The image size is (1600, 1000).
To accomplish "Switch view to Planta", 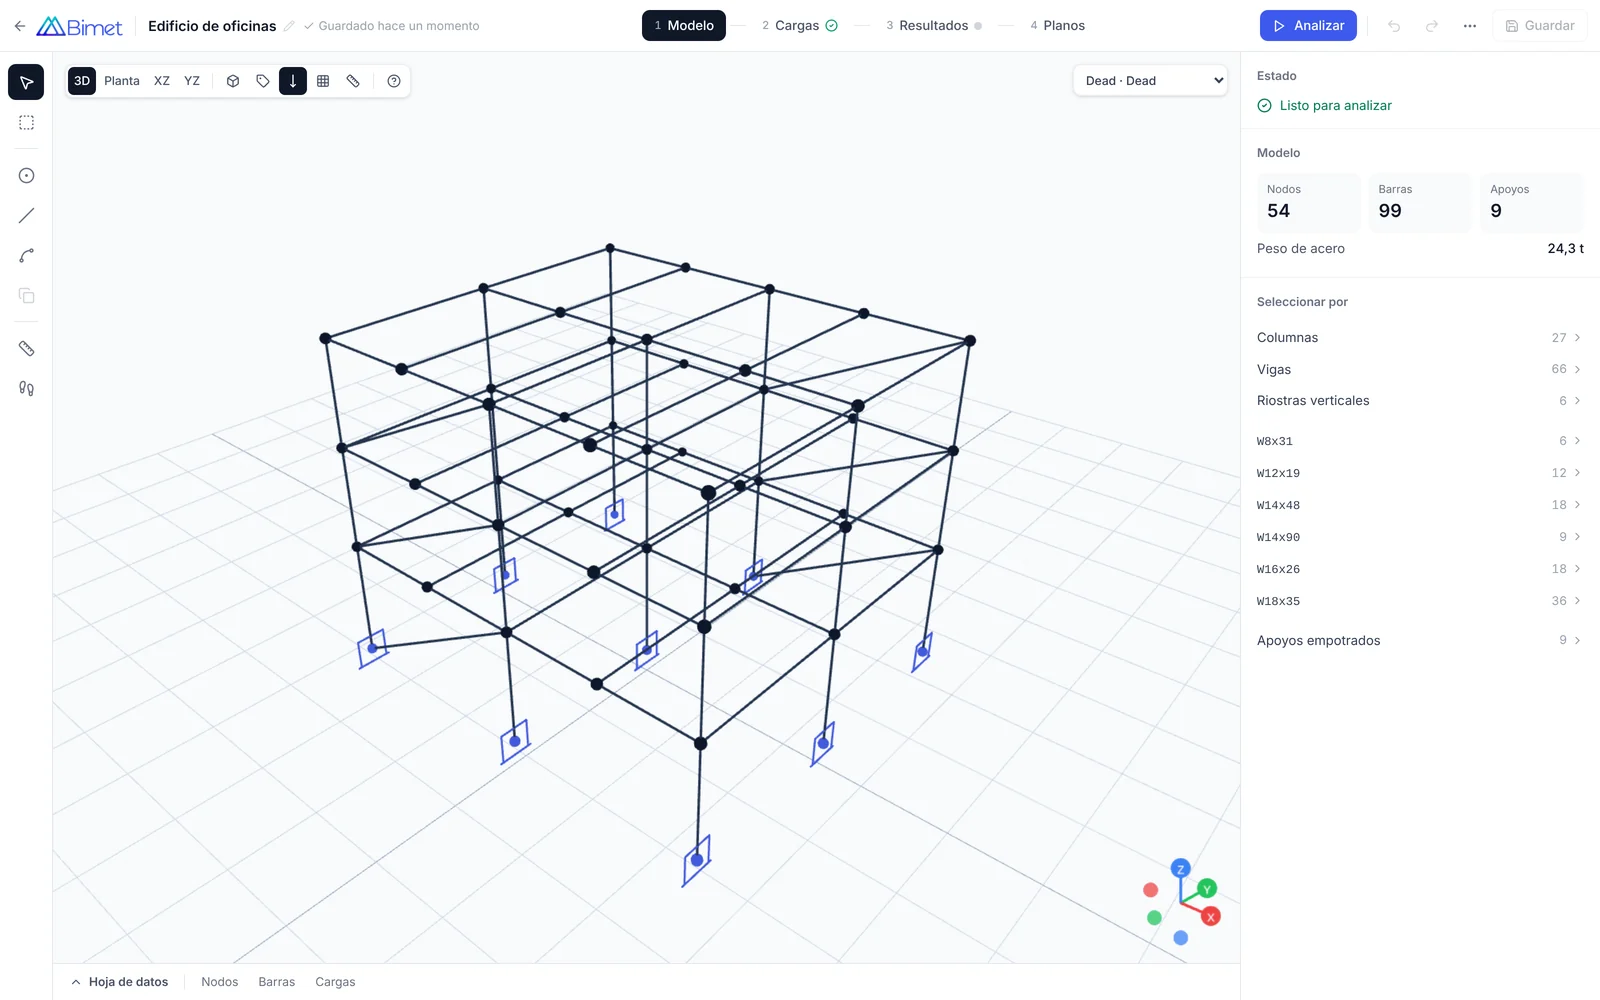I will (122, 81).
